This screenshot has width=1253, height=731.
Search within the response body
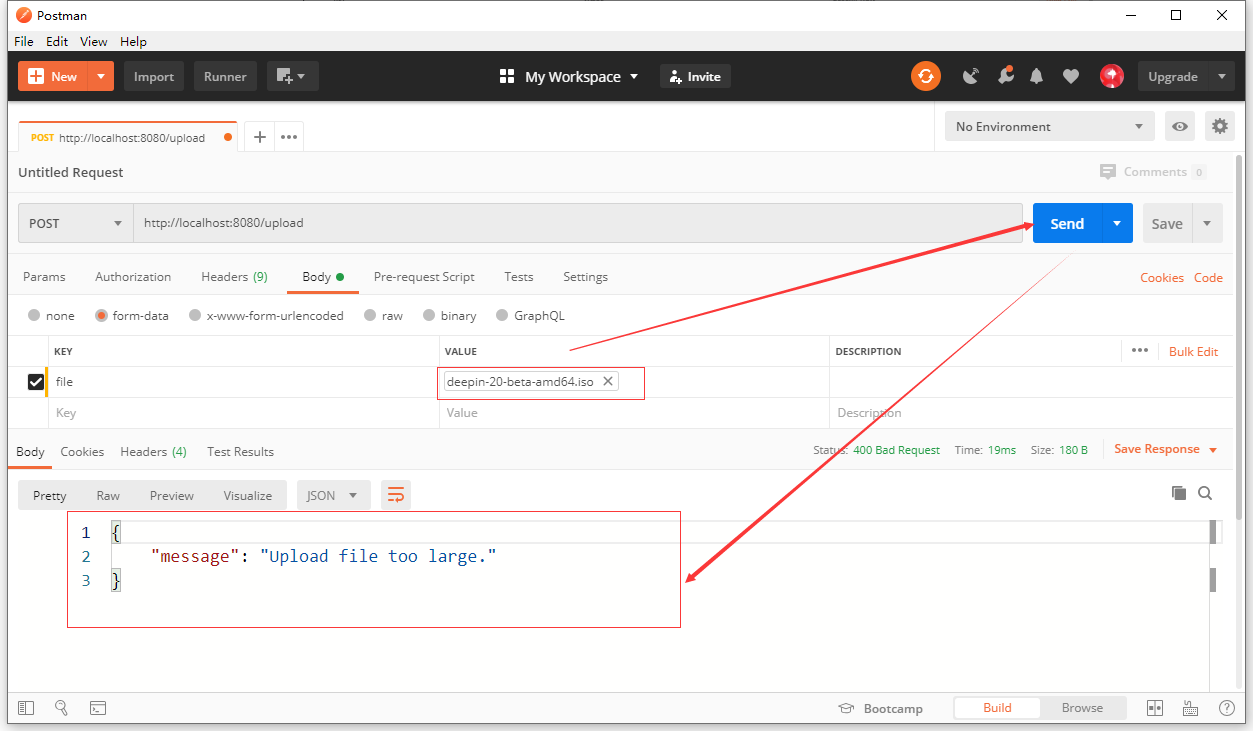[1205, 493]
